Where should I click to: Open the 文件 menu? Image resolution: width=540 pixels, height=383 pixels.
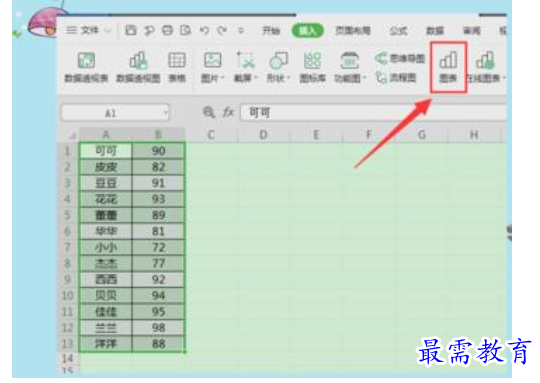click(x=83, y=30)
